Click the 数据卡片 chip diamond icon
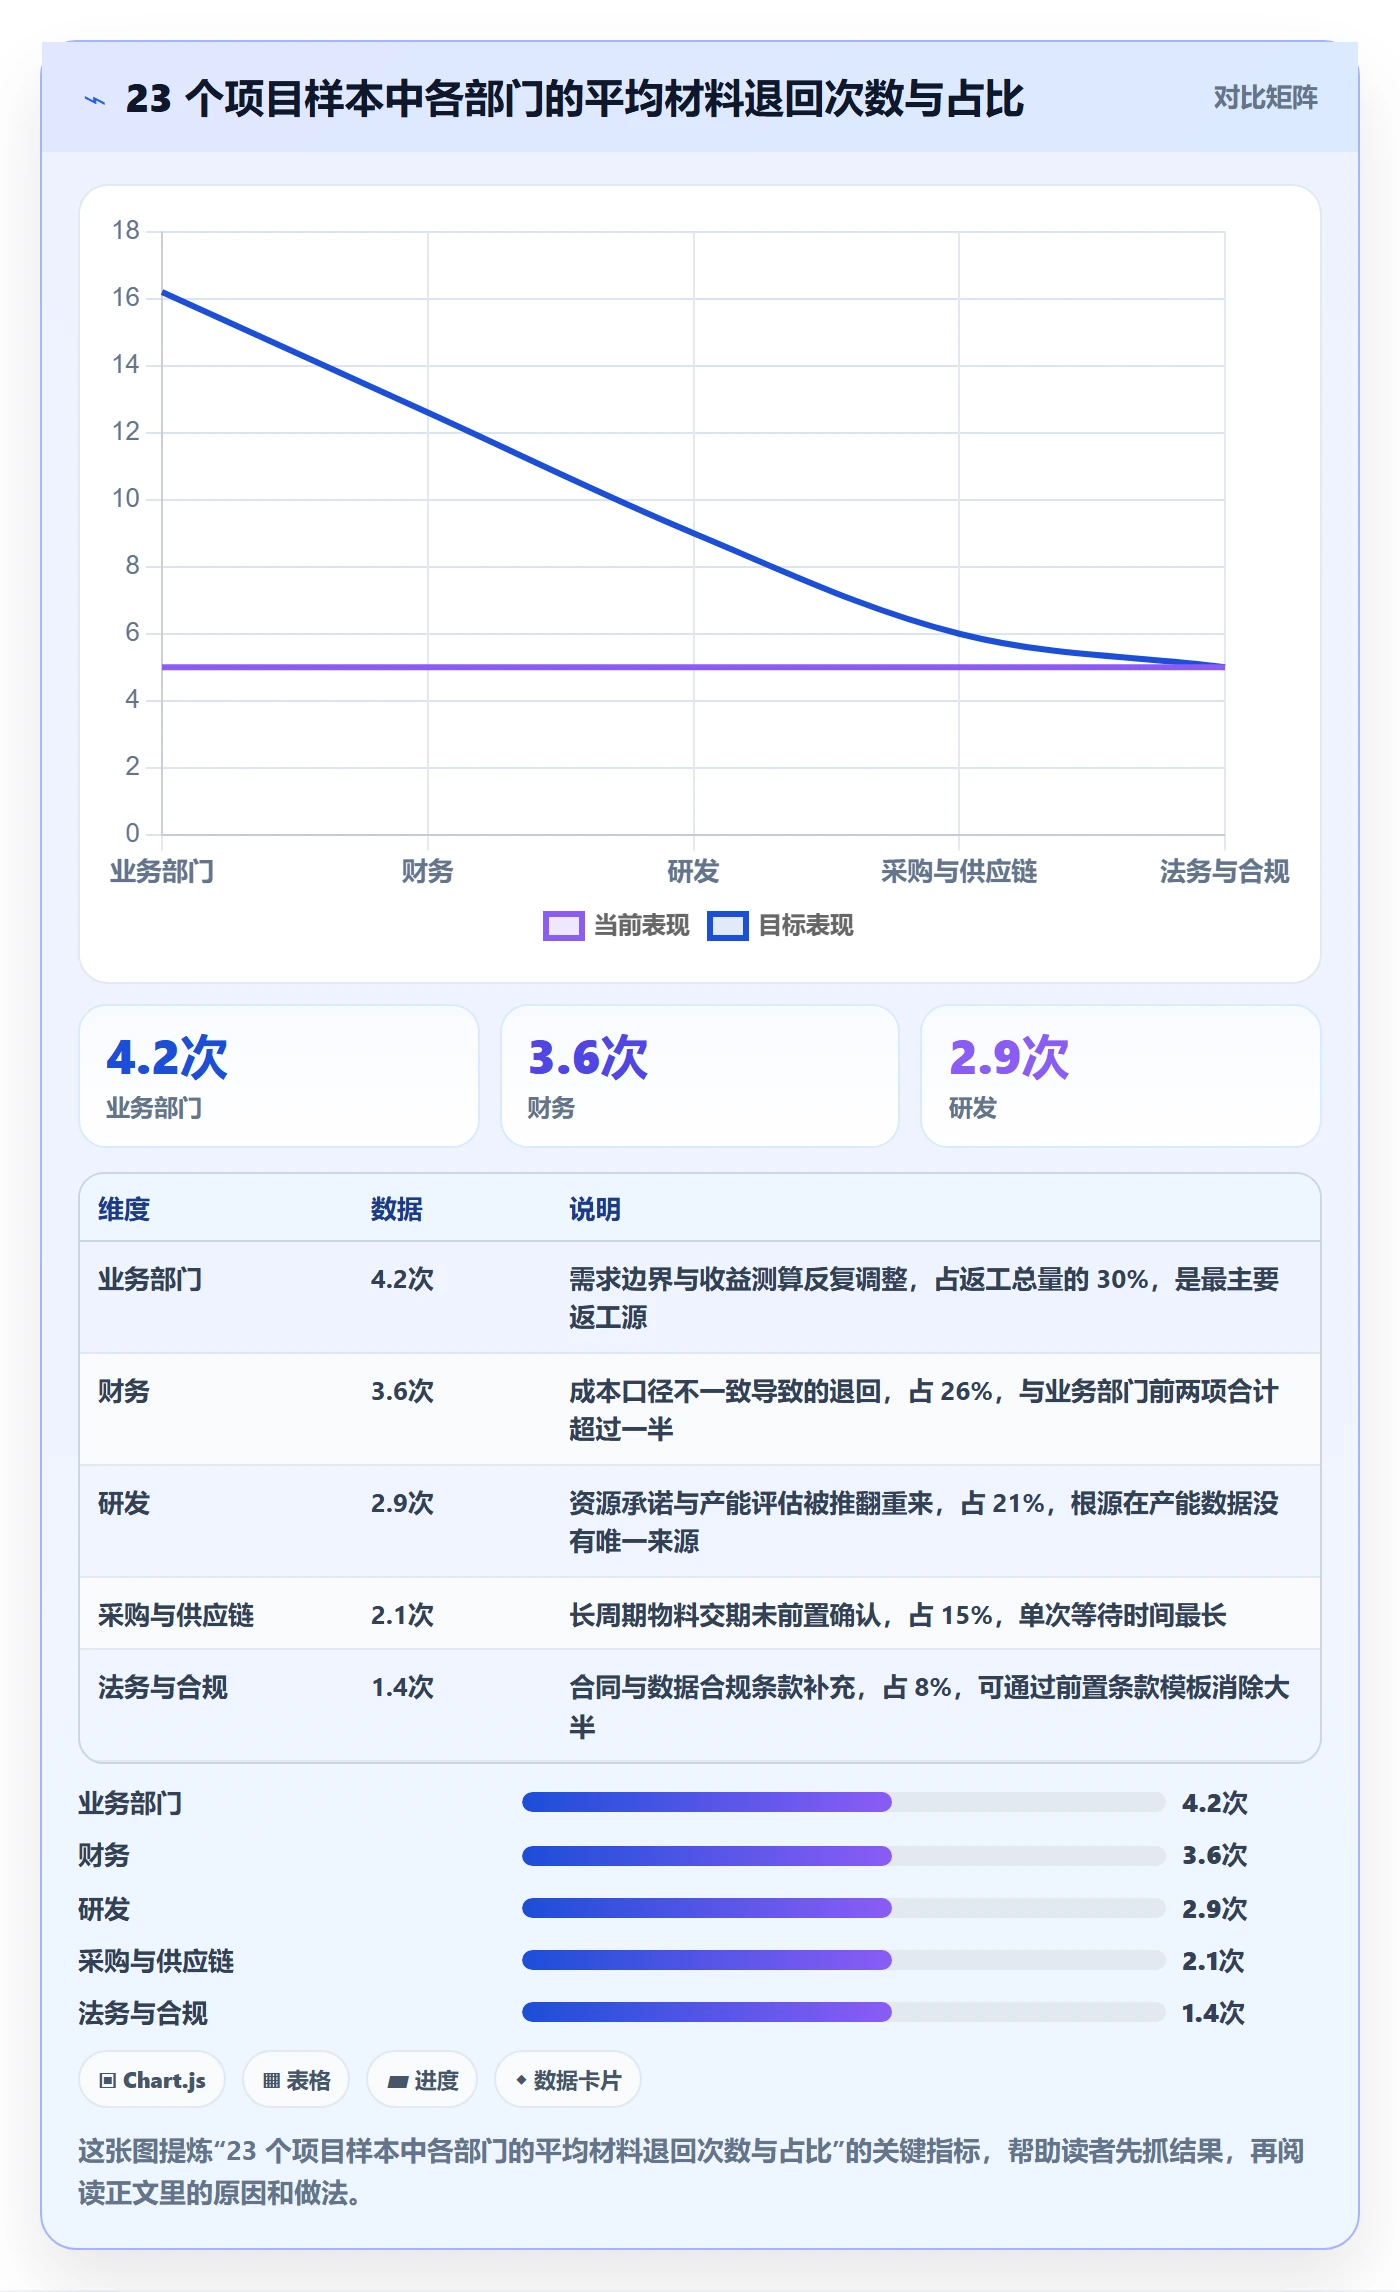1400x2292 pixels. tap(521, 2080)
